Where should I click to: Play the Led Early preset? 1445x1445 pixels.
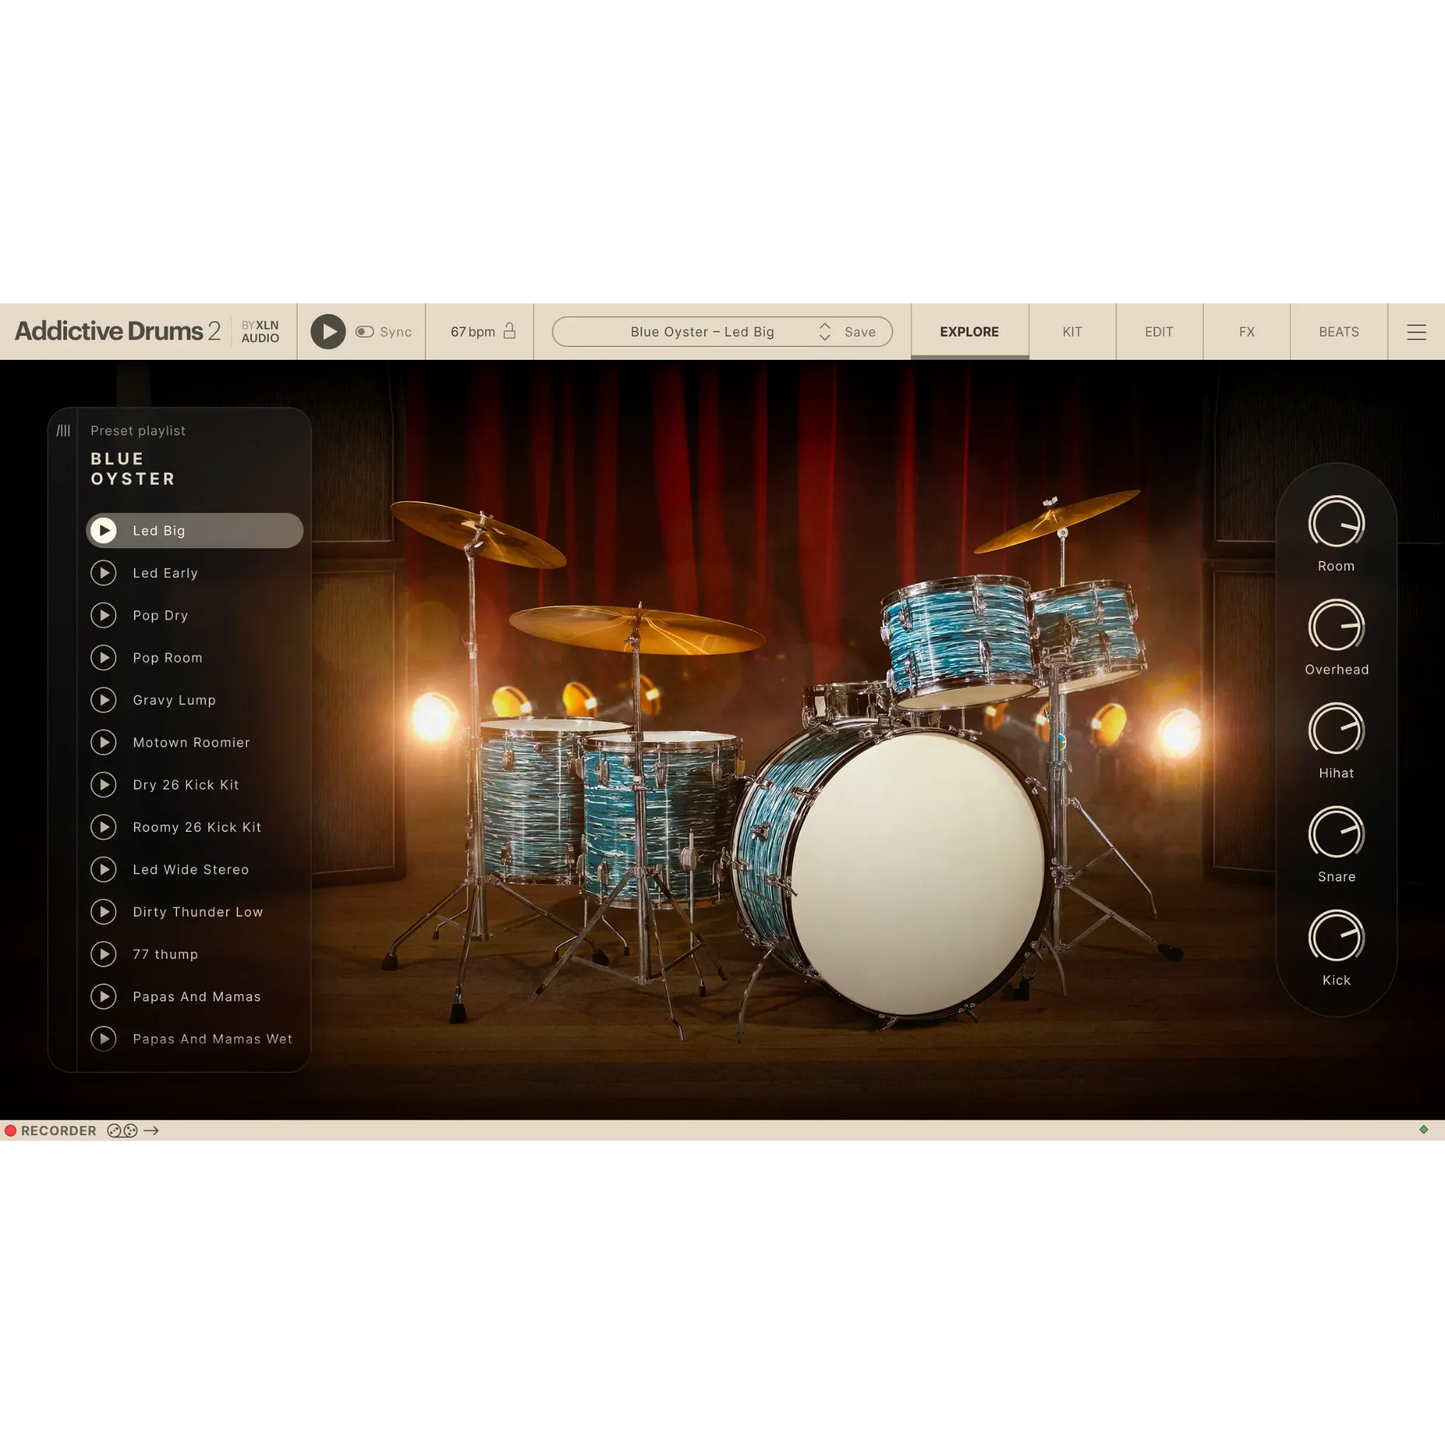coord(104,573)
